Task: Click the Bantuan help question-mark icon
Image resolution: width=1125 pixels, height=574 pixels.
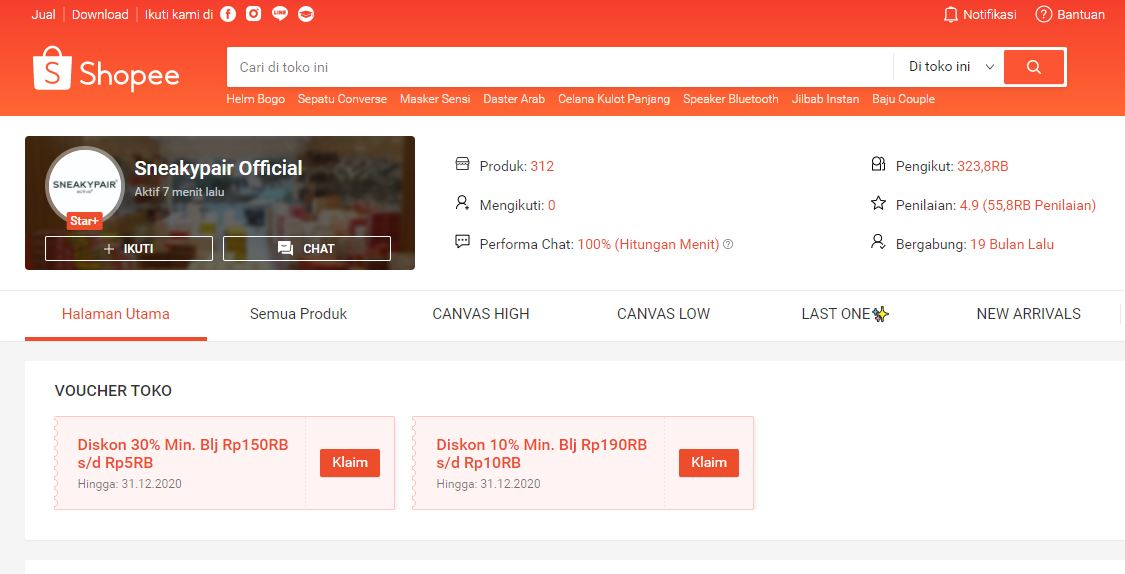Action: tap(1043, 14)
